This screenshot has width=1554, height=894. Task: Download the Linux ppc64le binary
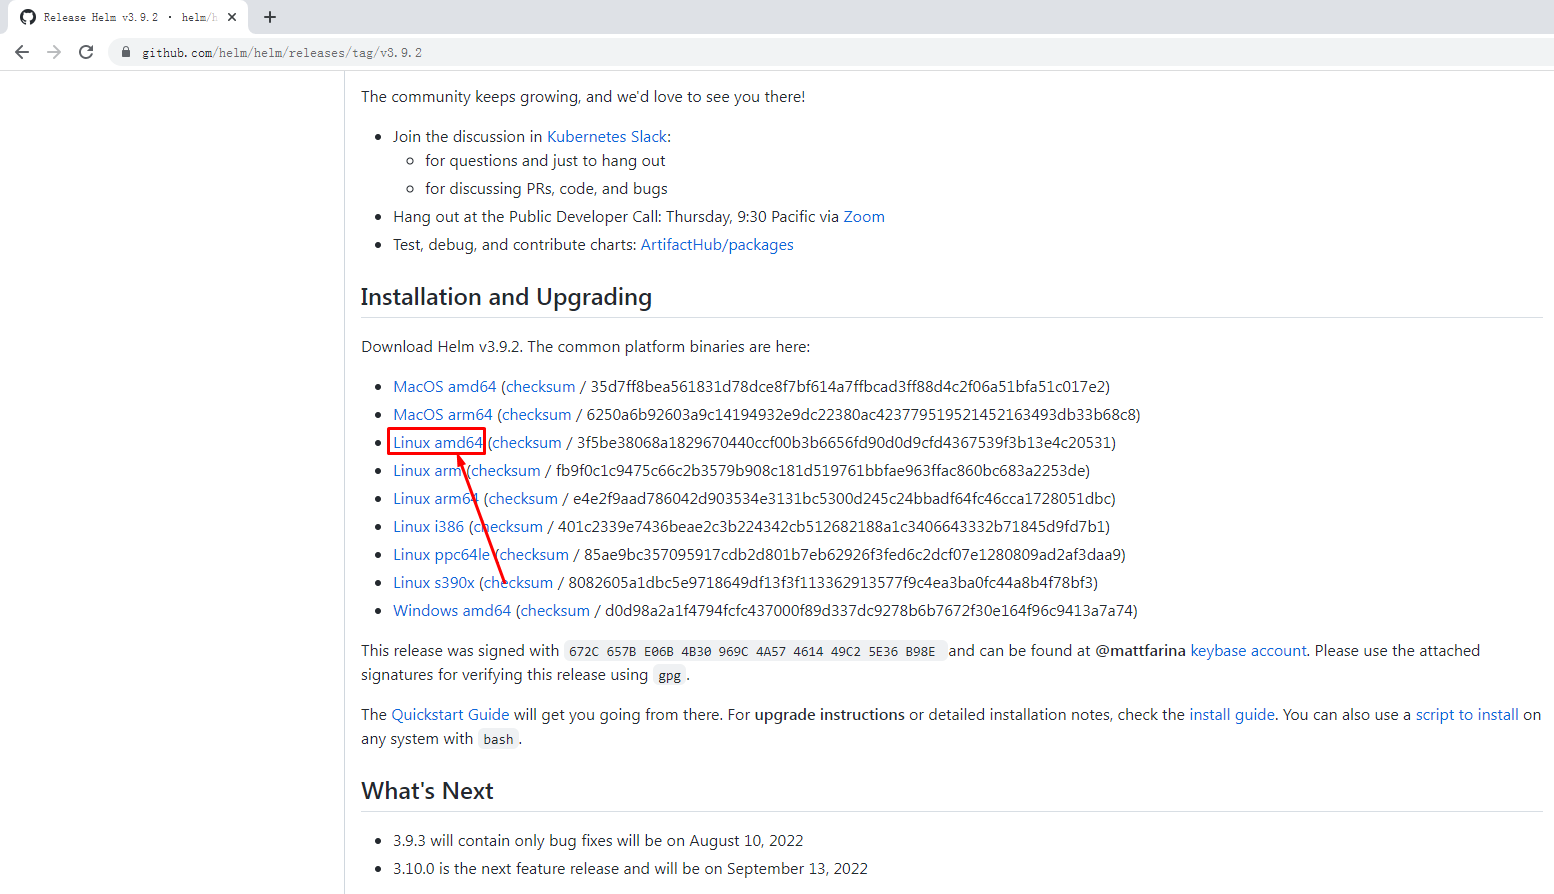point(441,554)
